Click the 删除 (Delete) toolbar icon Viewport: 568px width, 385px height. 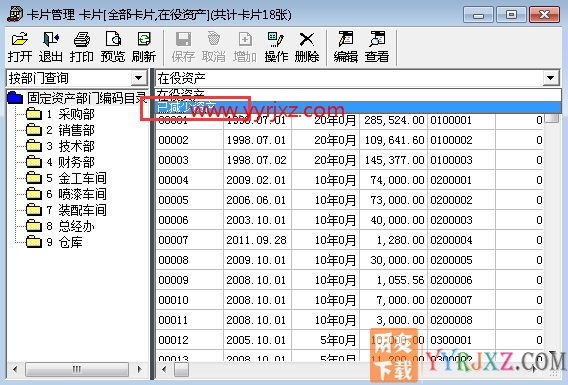(x=307, y=48)
